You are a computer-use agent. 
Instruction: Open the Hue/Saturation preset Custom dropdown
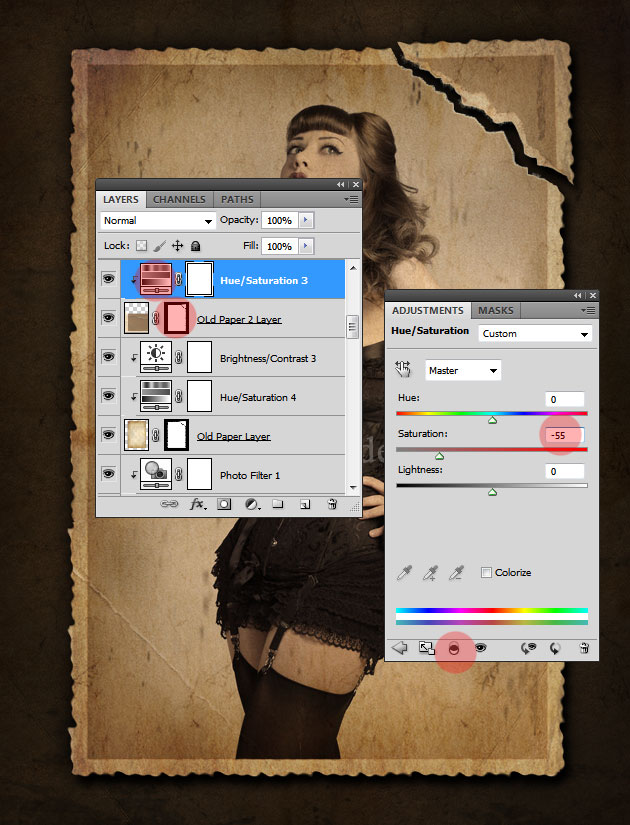click(535, 334)
